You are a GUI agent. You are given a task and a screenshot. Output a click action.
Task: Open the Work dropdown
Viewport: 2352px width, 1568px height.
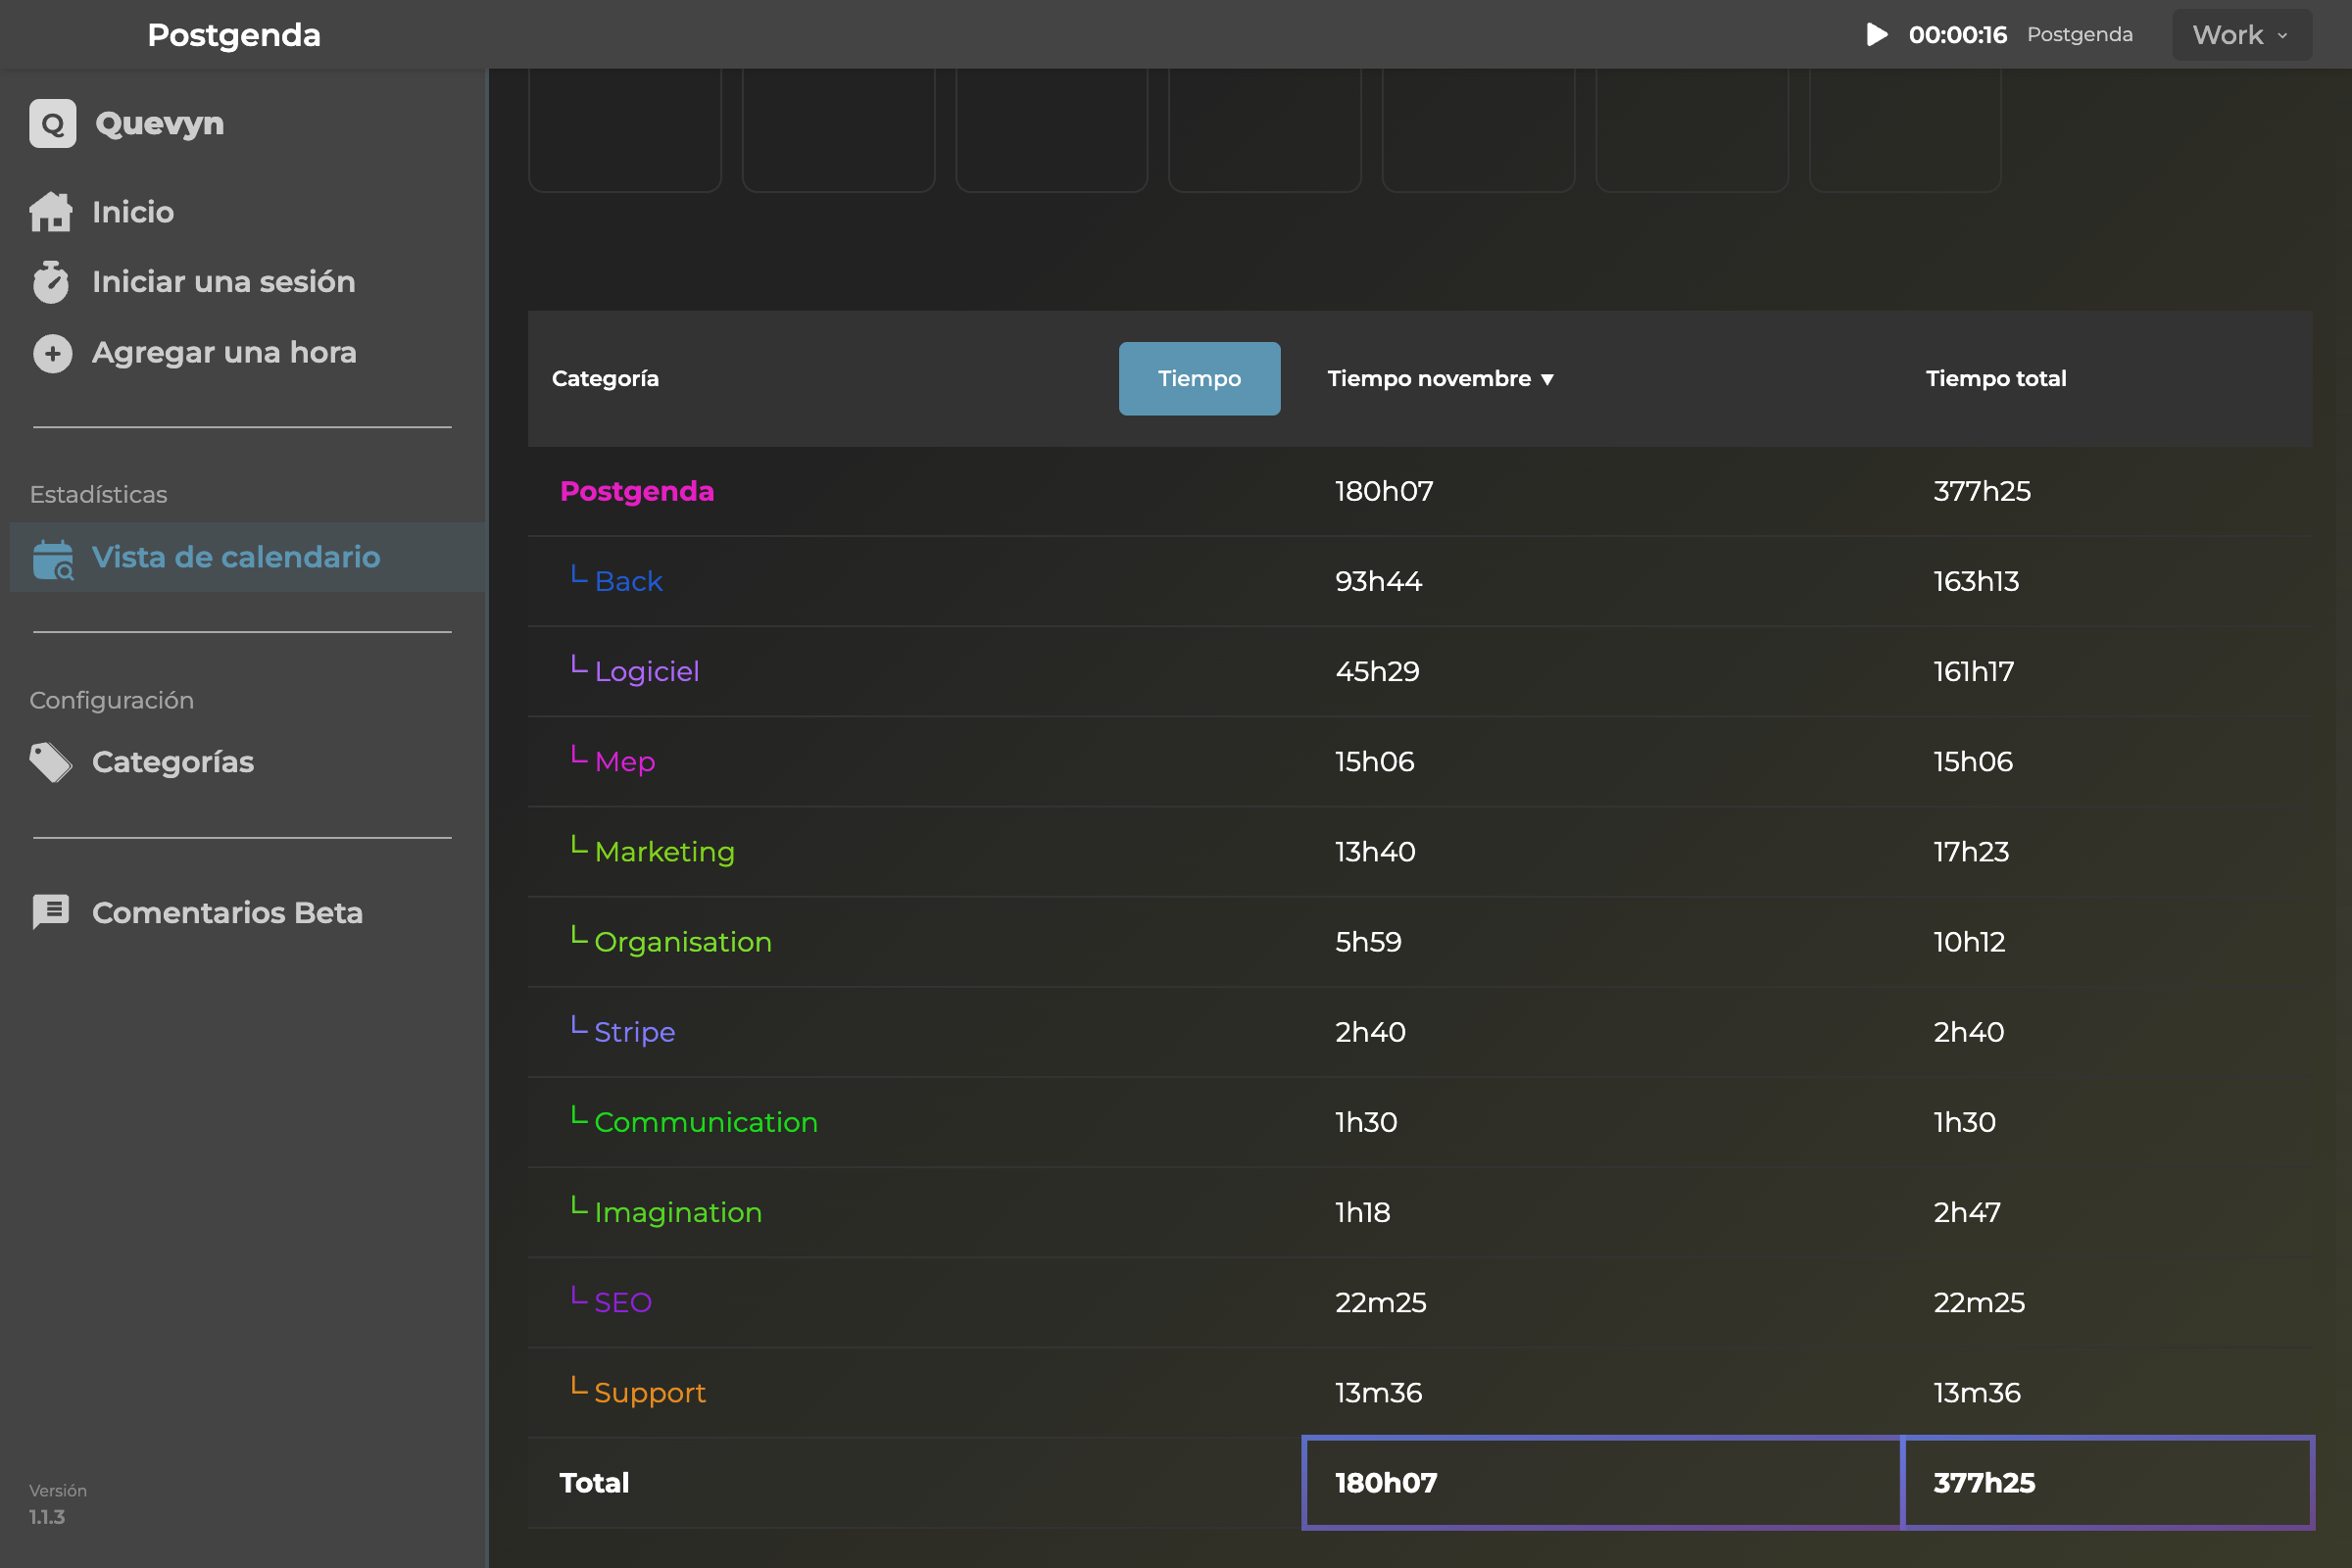pyautogui.click(x=2241, y=35)
